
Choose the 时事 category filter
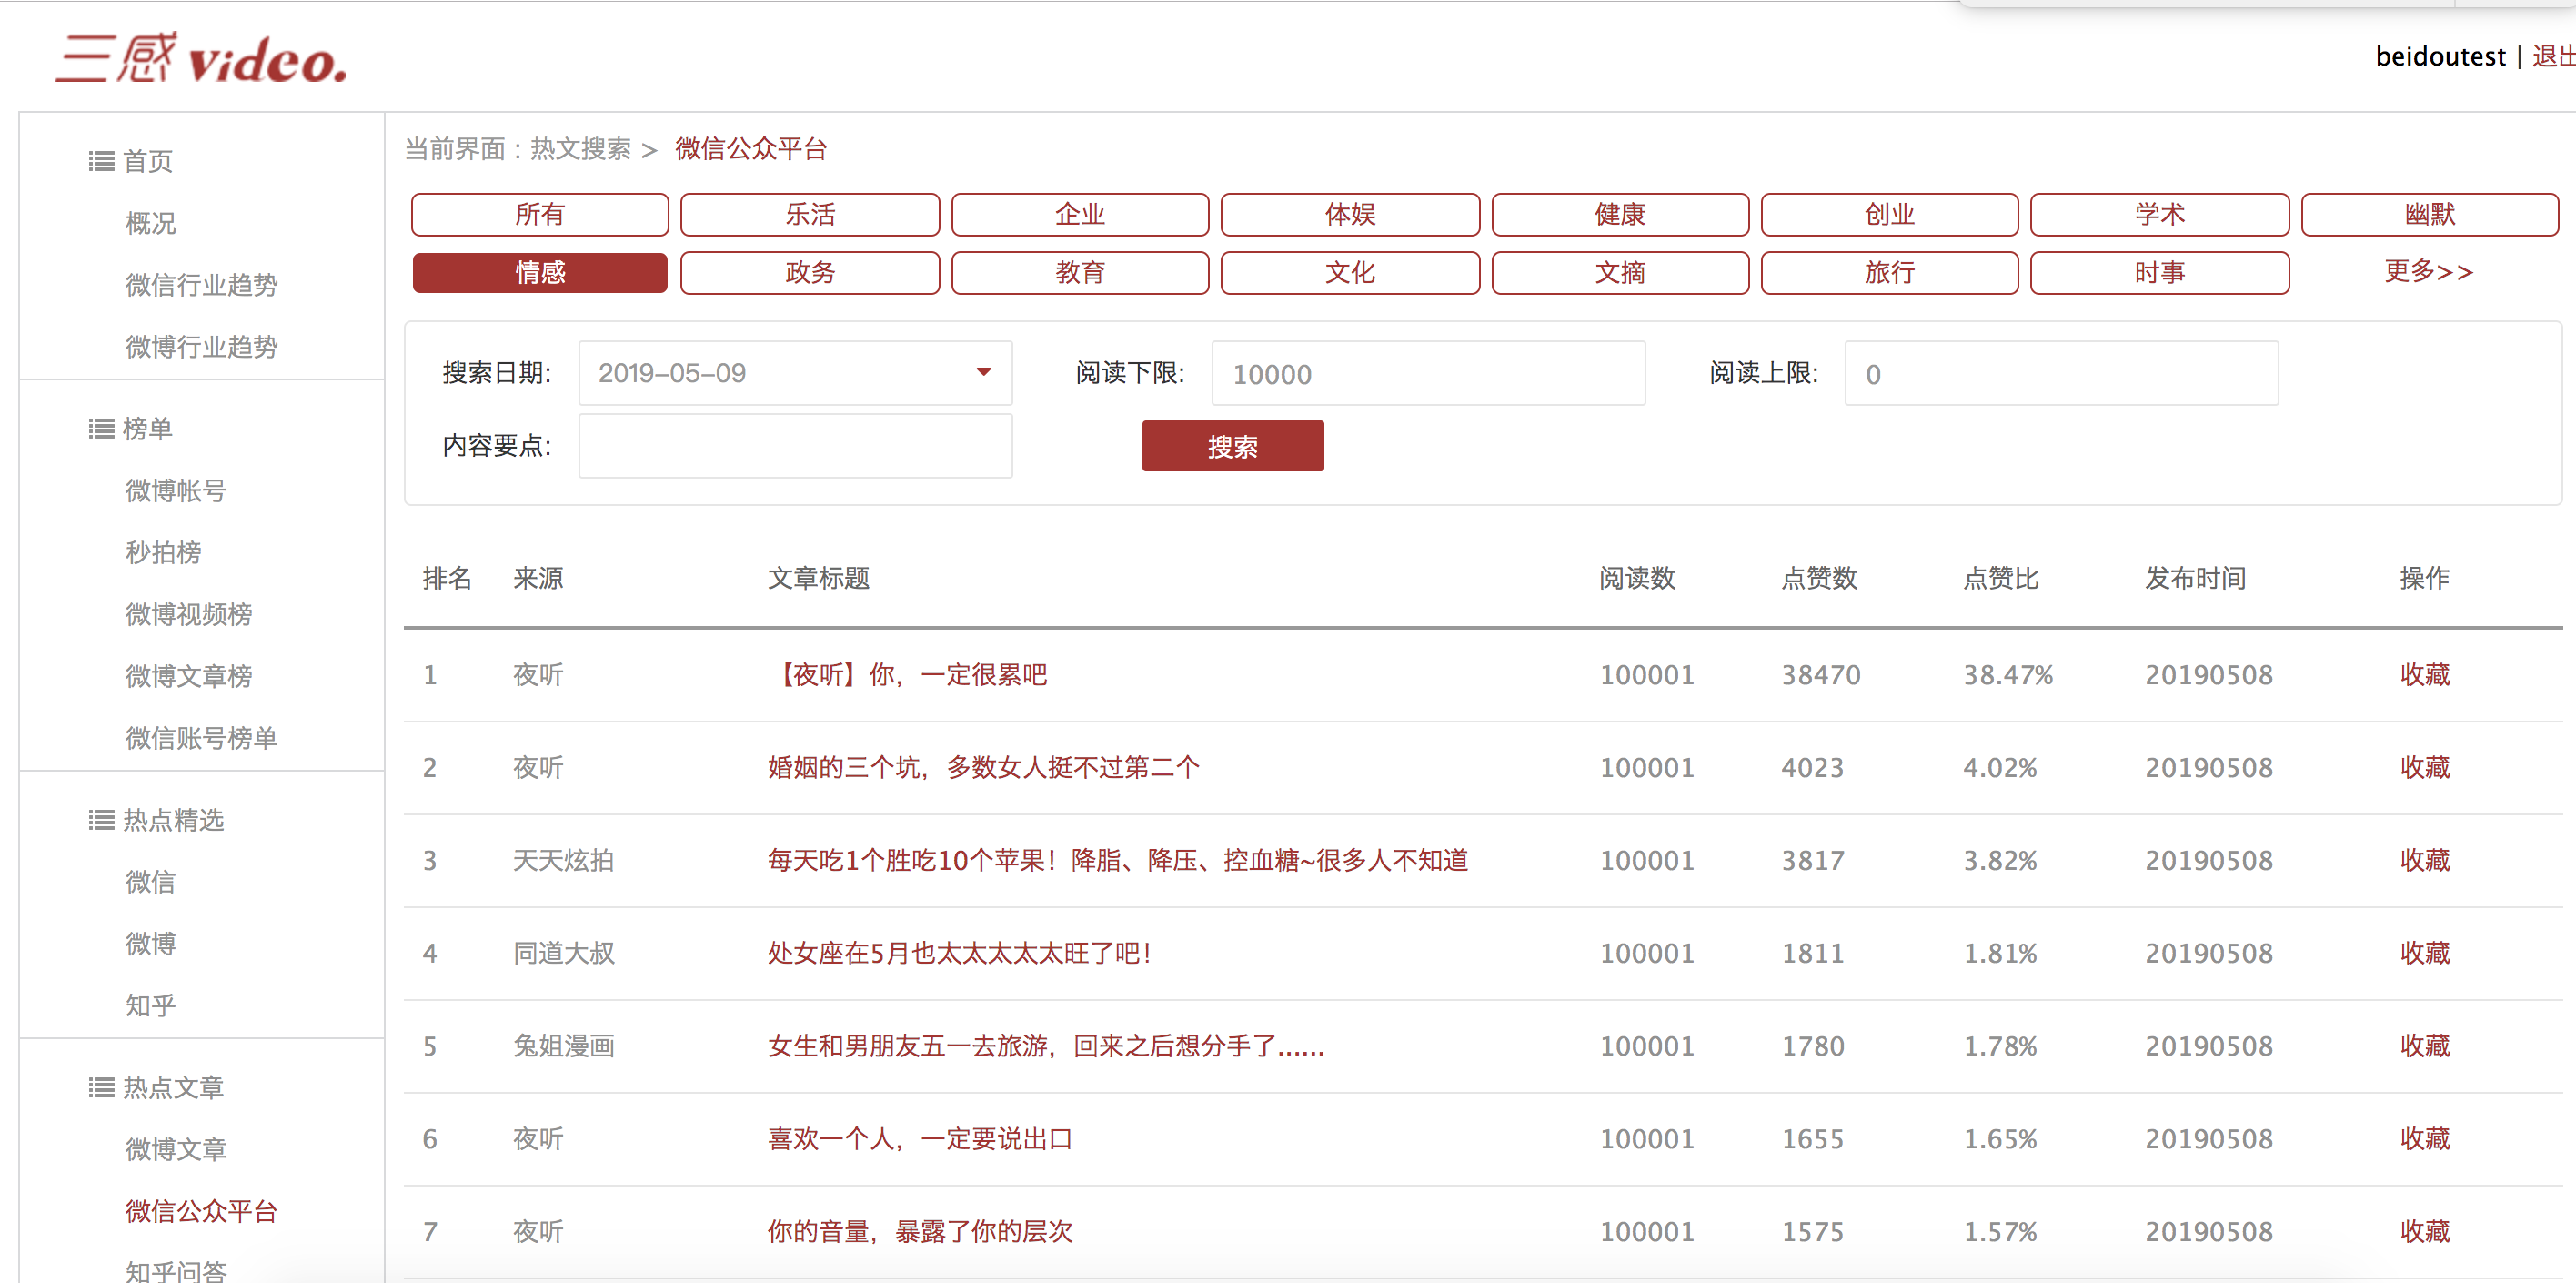coord(2159,272)
